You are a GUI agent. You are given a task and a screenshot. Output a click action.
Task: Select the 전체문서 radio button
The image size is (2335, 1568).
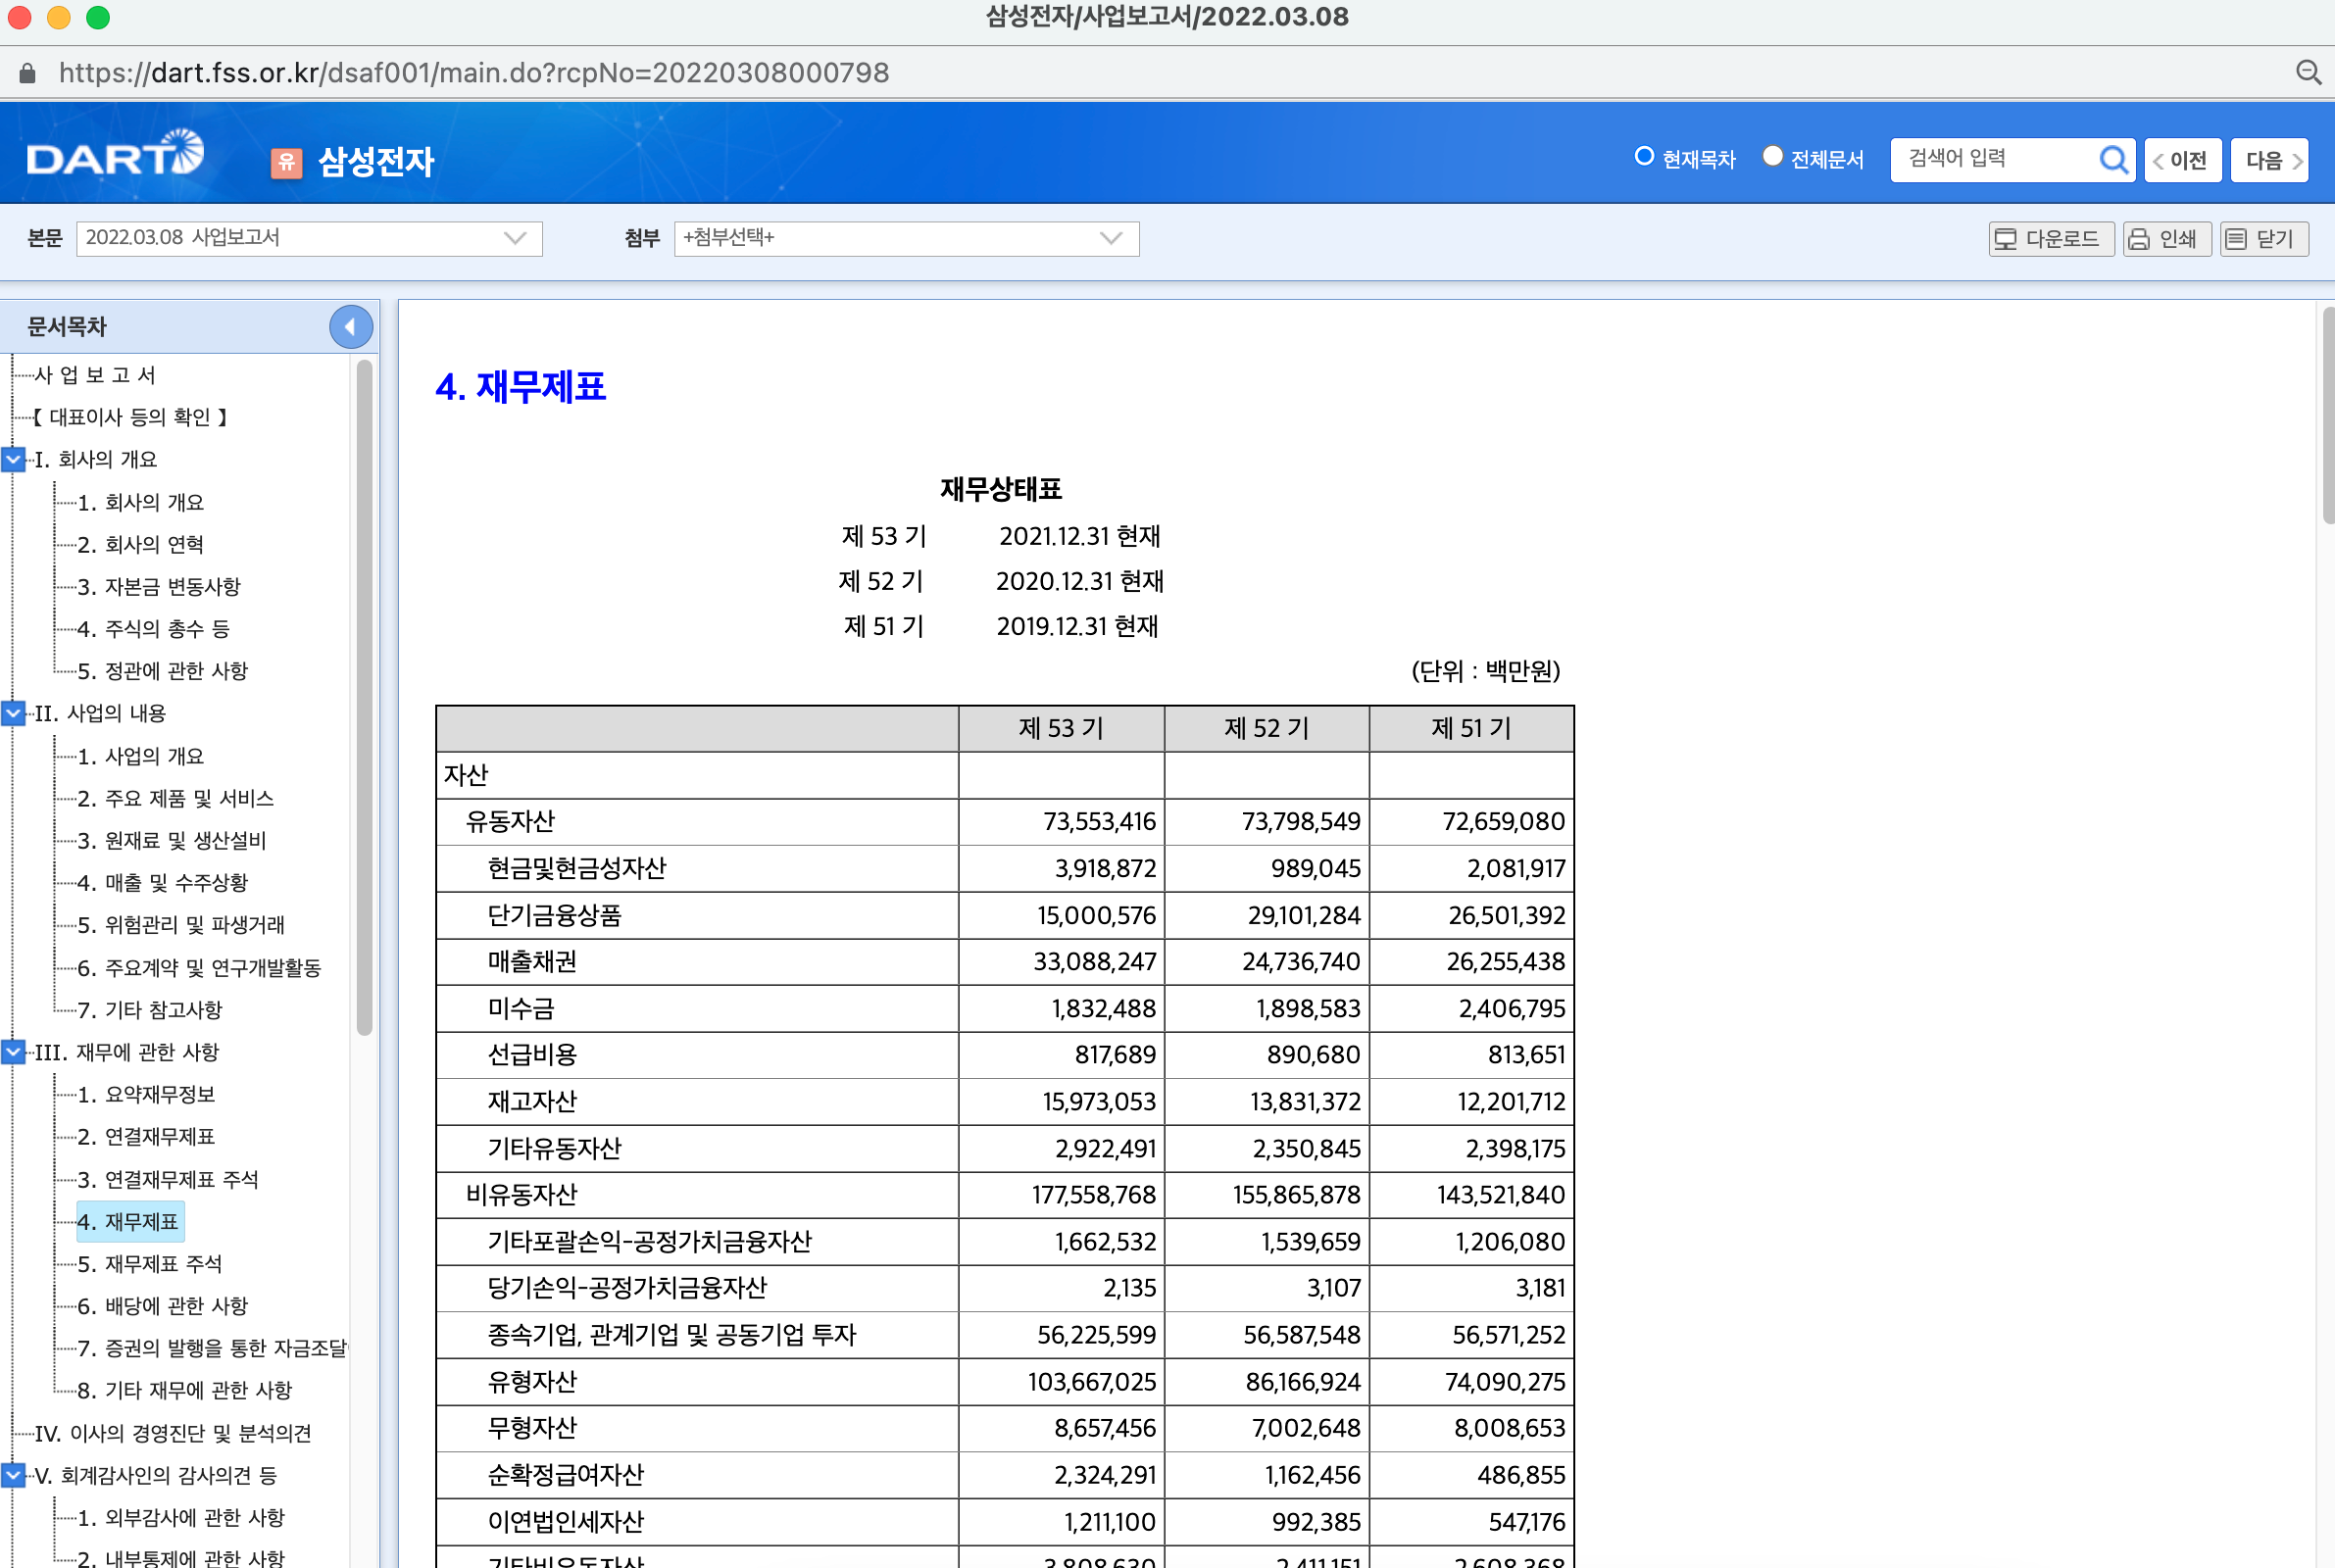pyautogui.click(x=1772, y=157)
